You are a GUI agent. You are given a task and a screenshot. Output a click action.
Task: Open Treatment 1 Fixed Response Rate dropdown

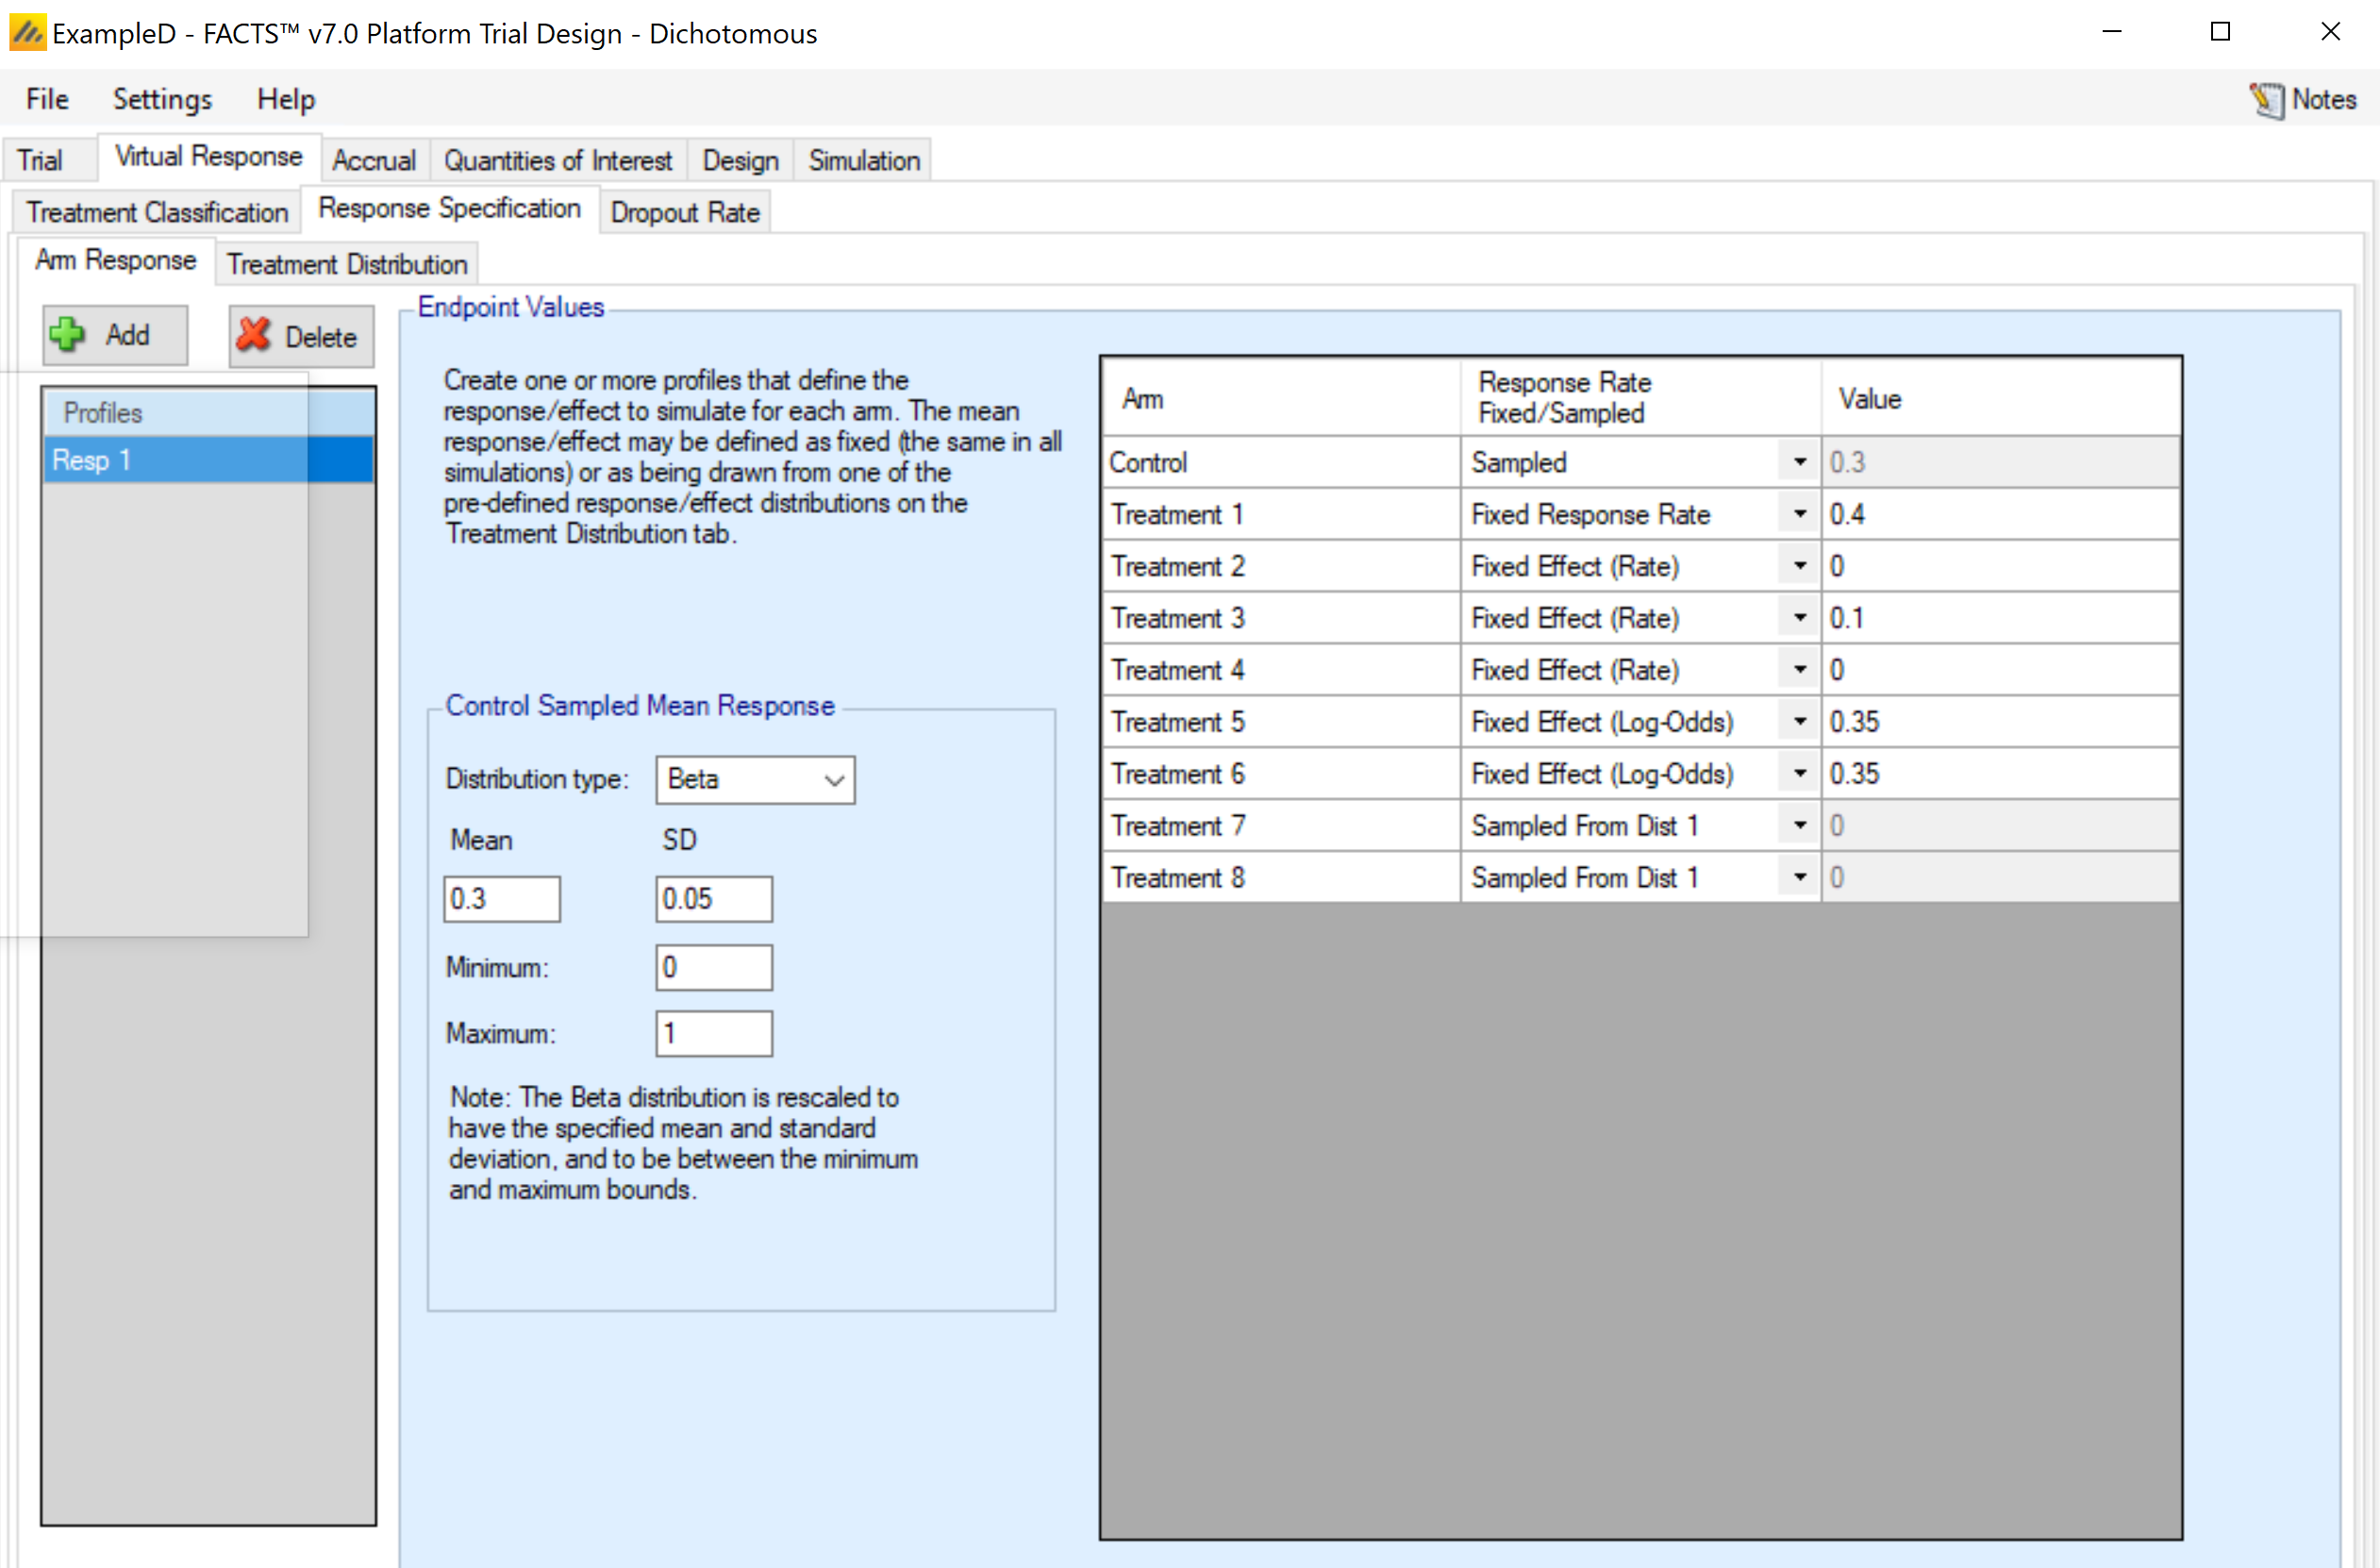(1799, 514)
